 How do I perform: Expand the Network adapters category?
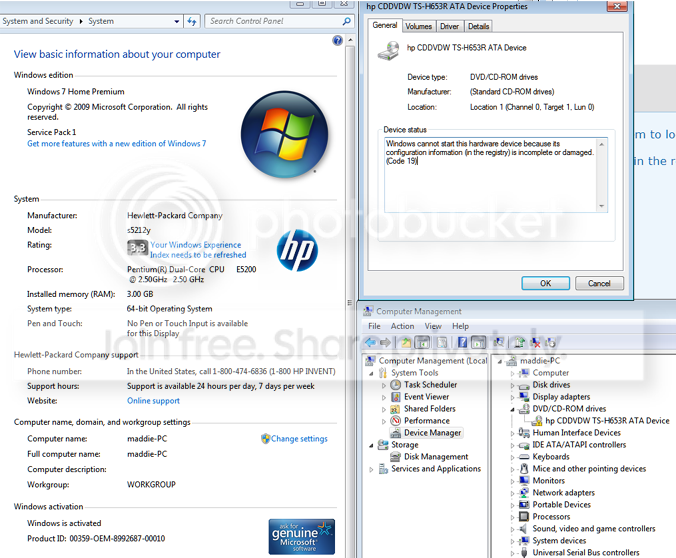[x=513, y=493]
